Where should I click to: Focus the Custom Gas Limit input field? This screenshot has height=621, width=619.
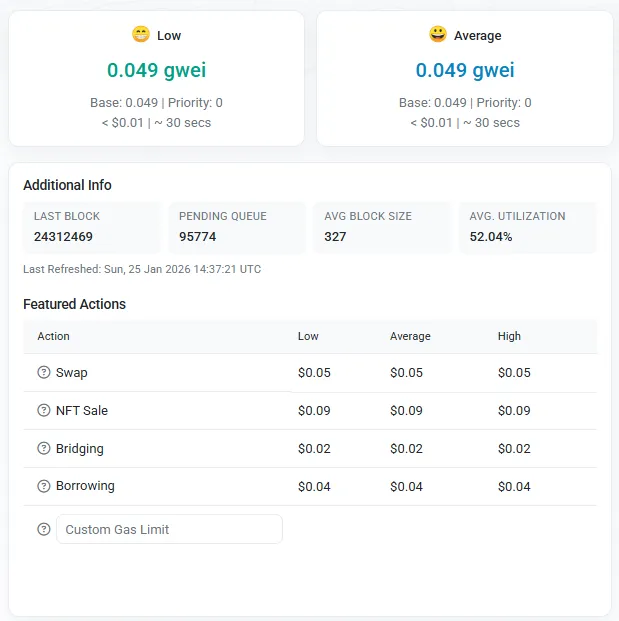coord(169,529)
